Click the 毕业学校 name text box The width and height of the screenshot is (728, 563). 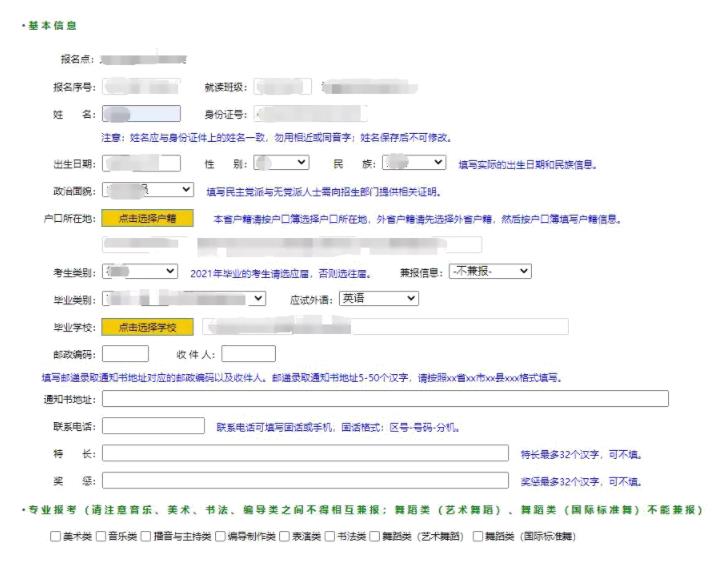385,327
